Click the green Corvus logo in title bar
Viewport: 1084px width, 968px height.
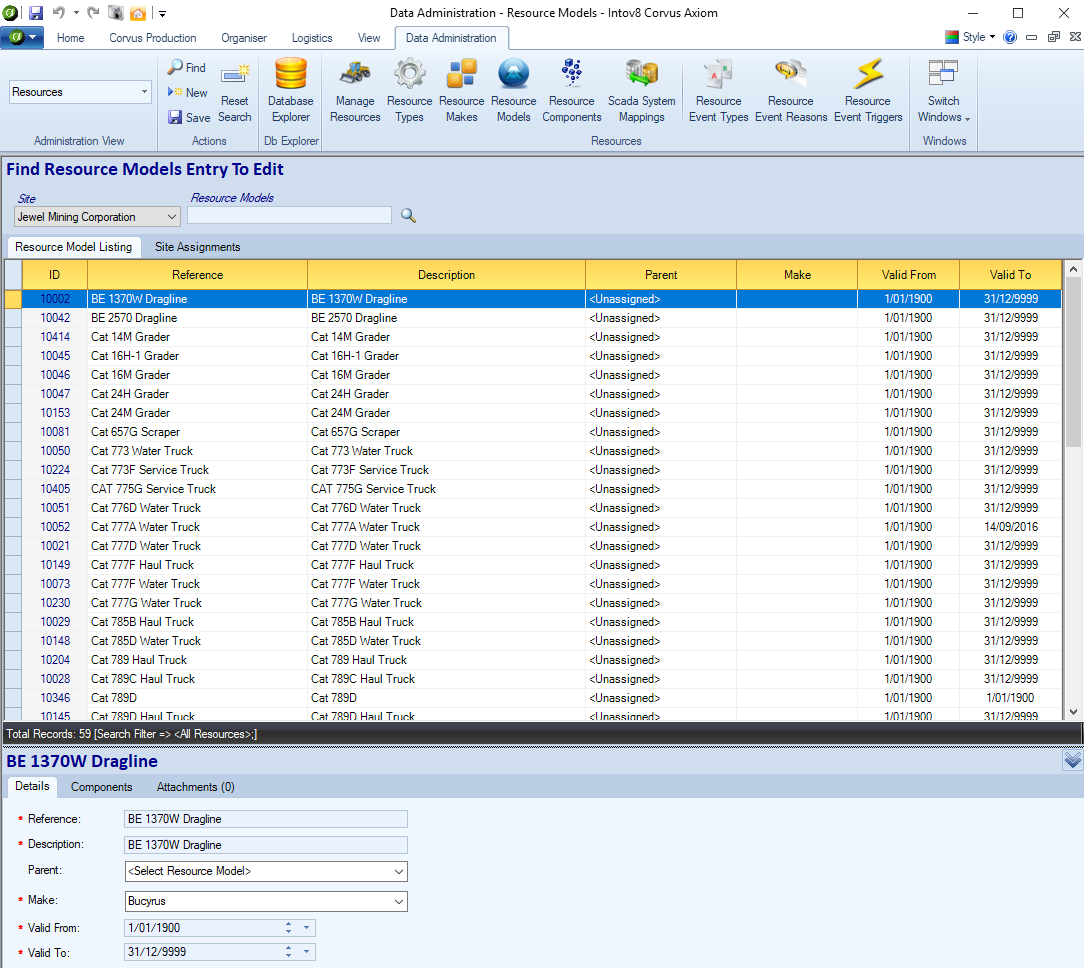pos(10,12)
